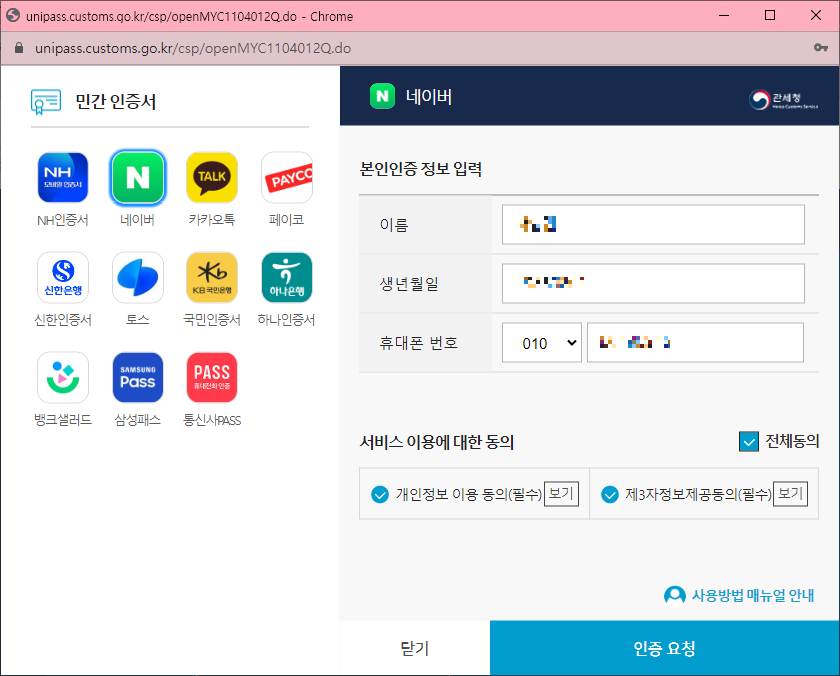Click the 인증 요청 button
The width and height of the screenshot is (840, 676).
pyautogui.click(x=664, y=648)
